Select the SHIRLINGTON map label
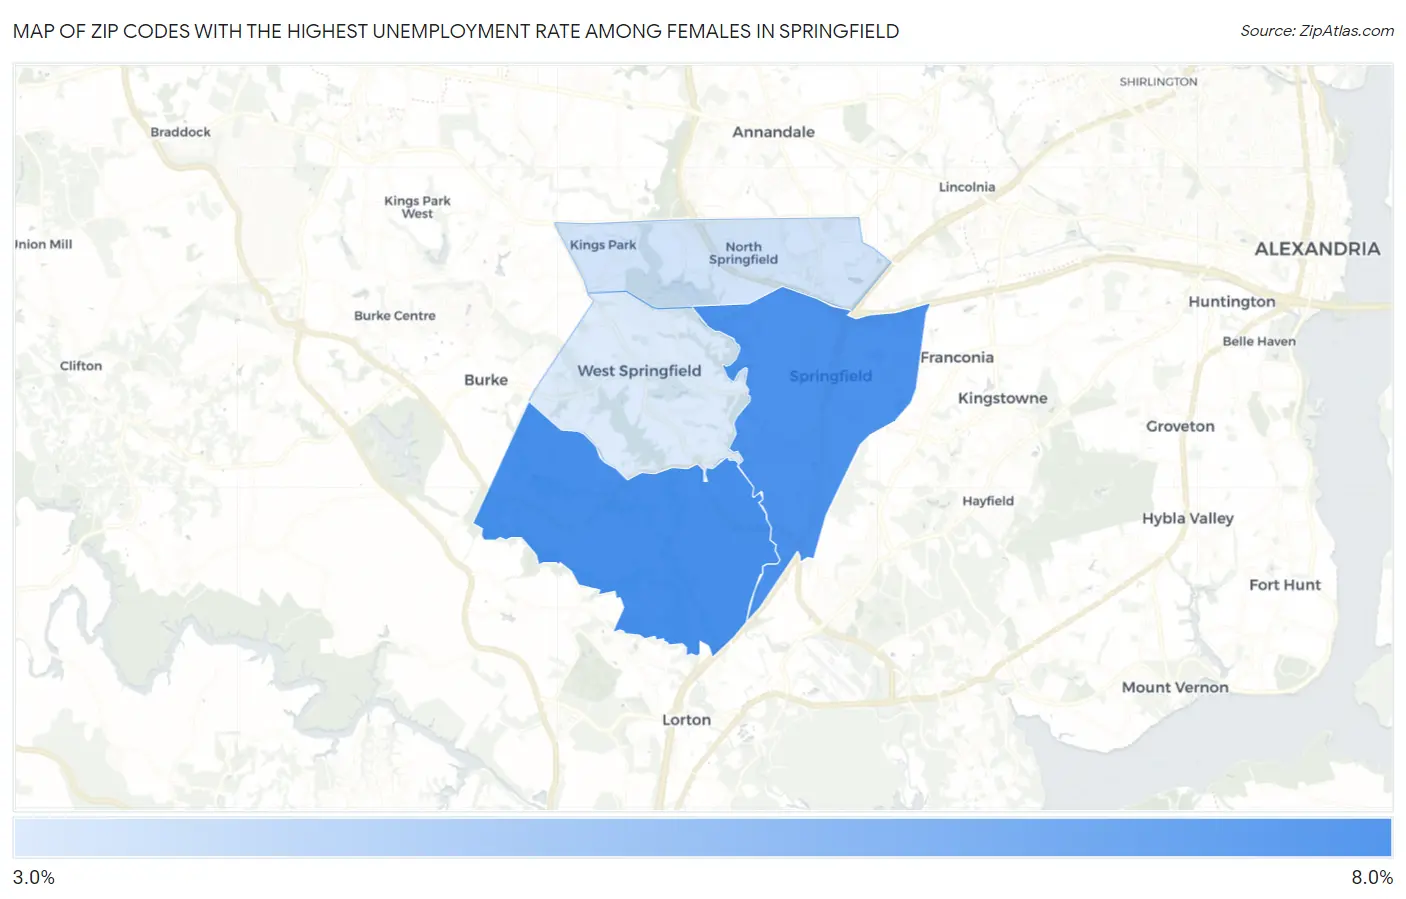 click(x=1158, y=82)
